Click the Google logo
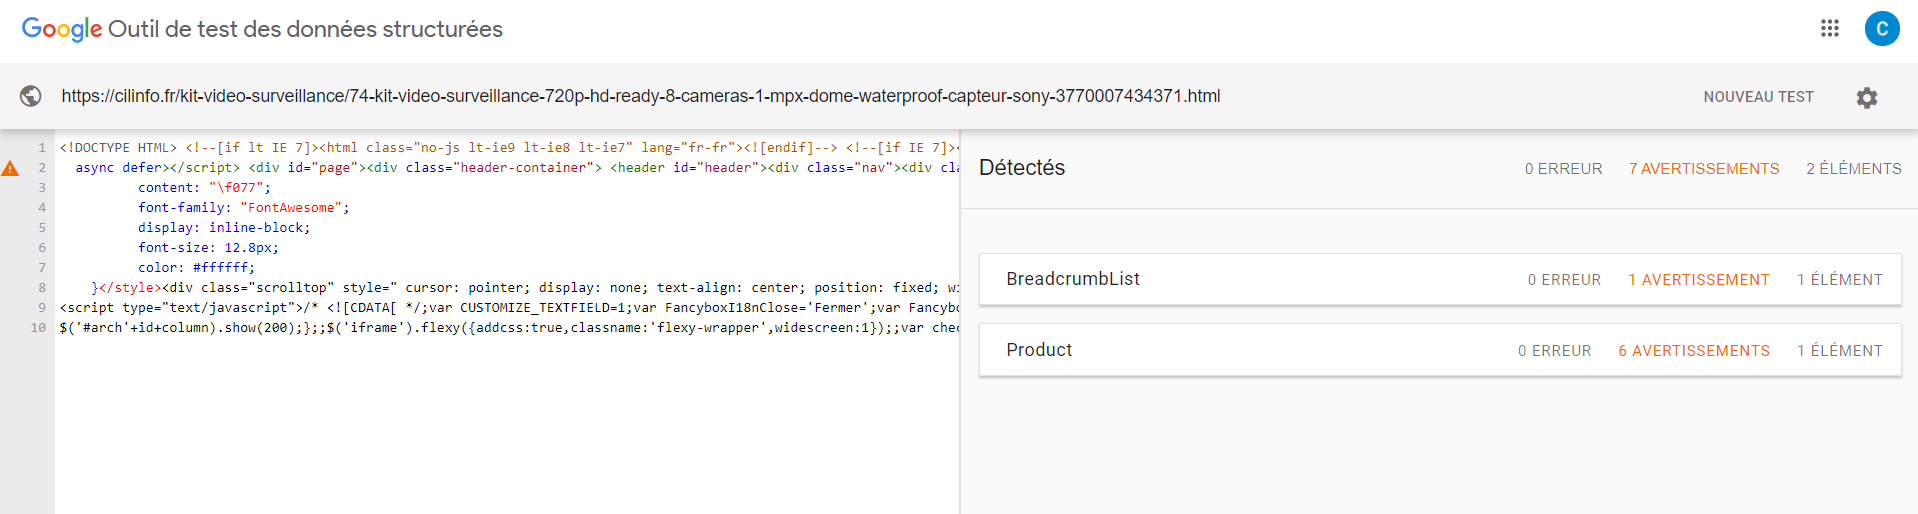The height and width of the screenshot is (514, 1918). tap(62, 29)
